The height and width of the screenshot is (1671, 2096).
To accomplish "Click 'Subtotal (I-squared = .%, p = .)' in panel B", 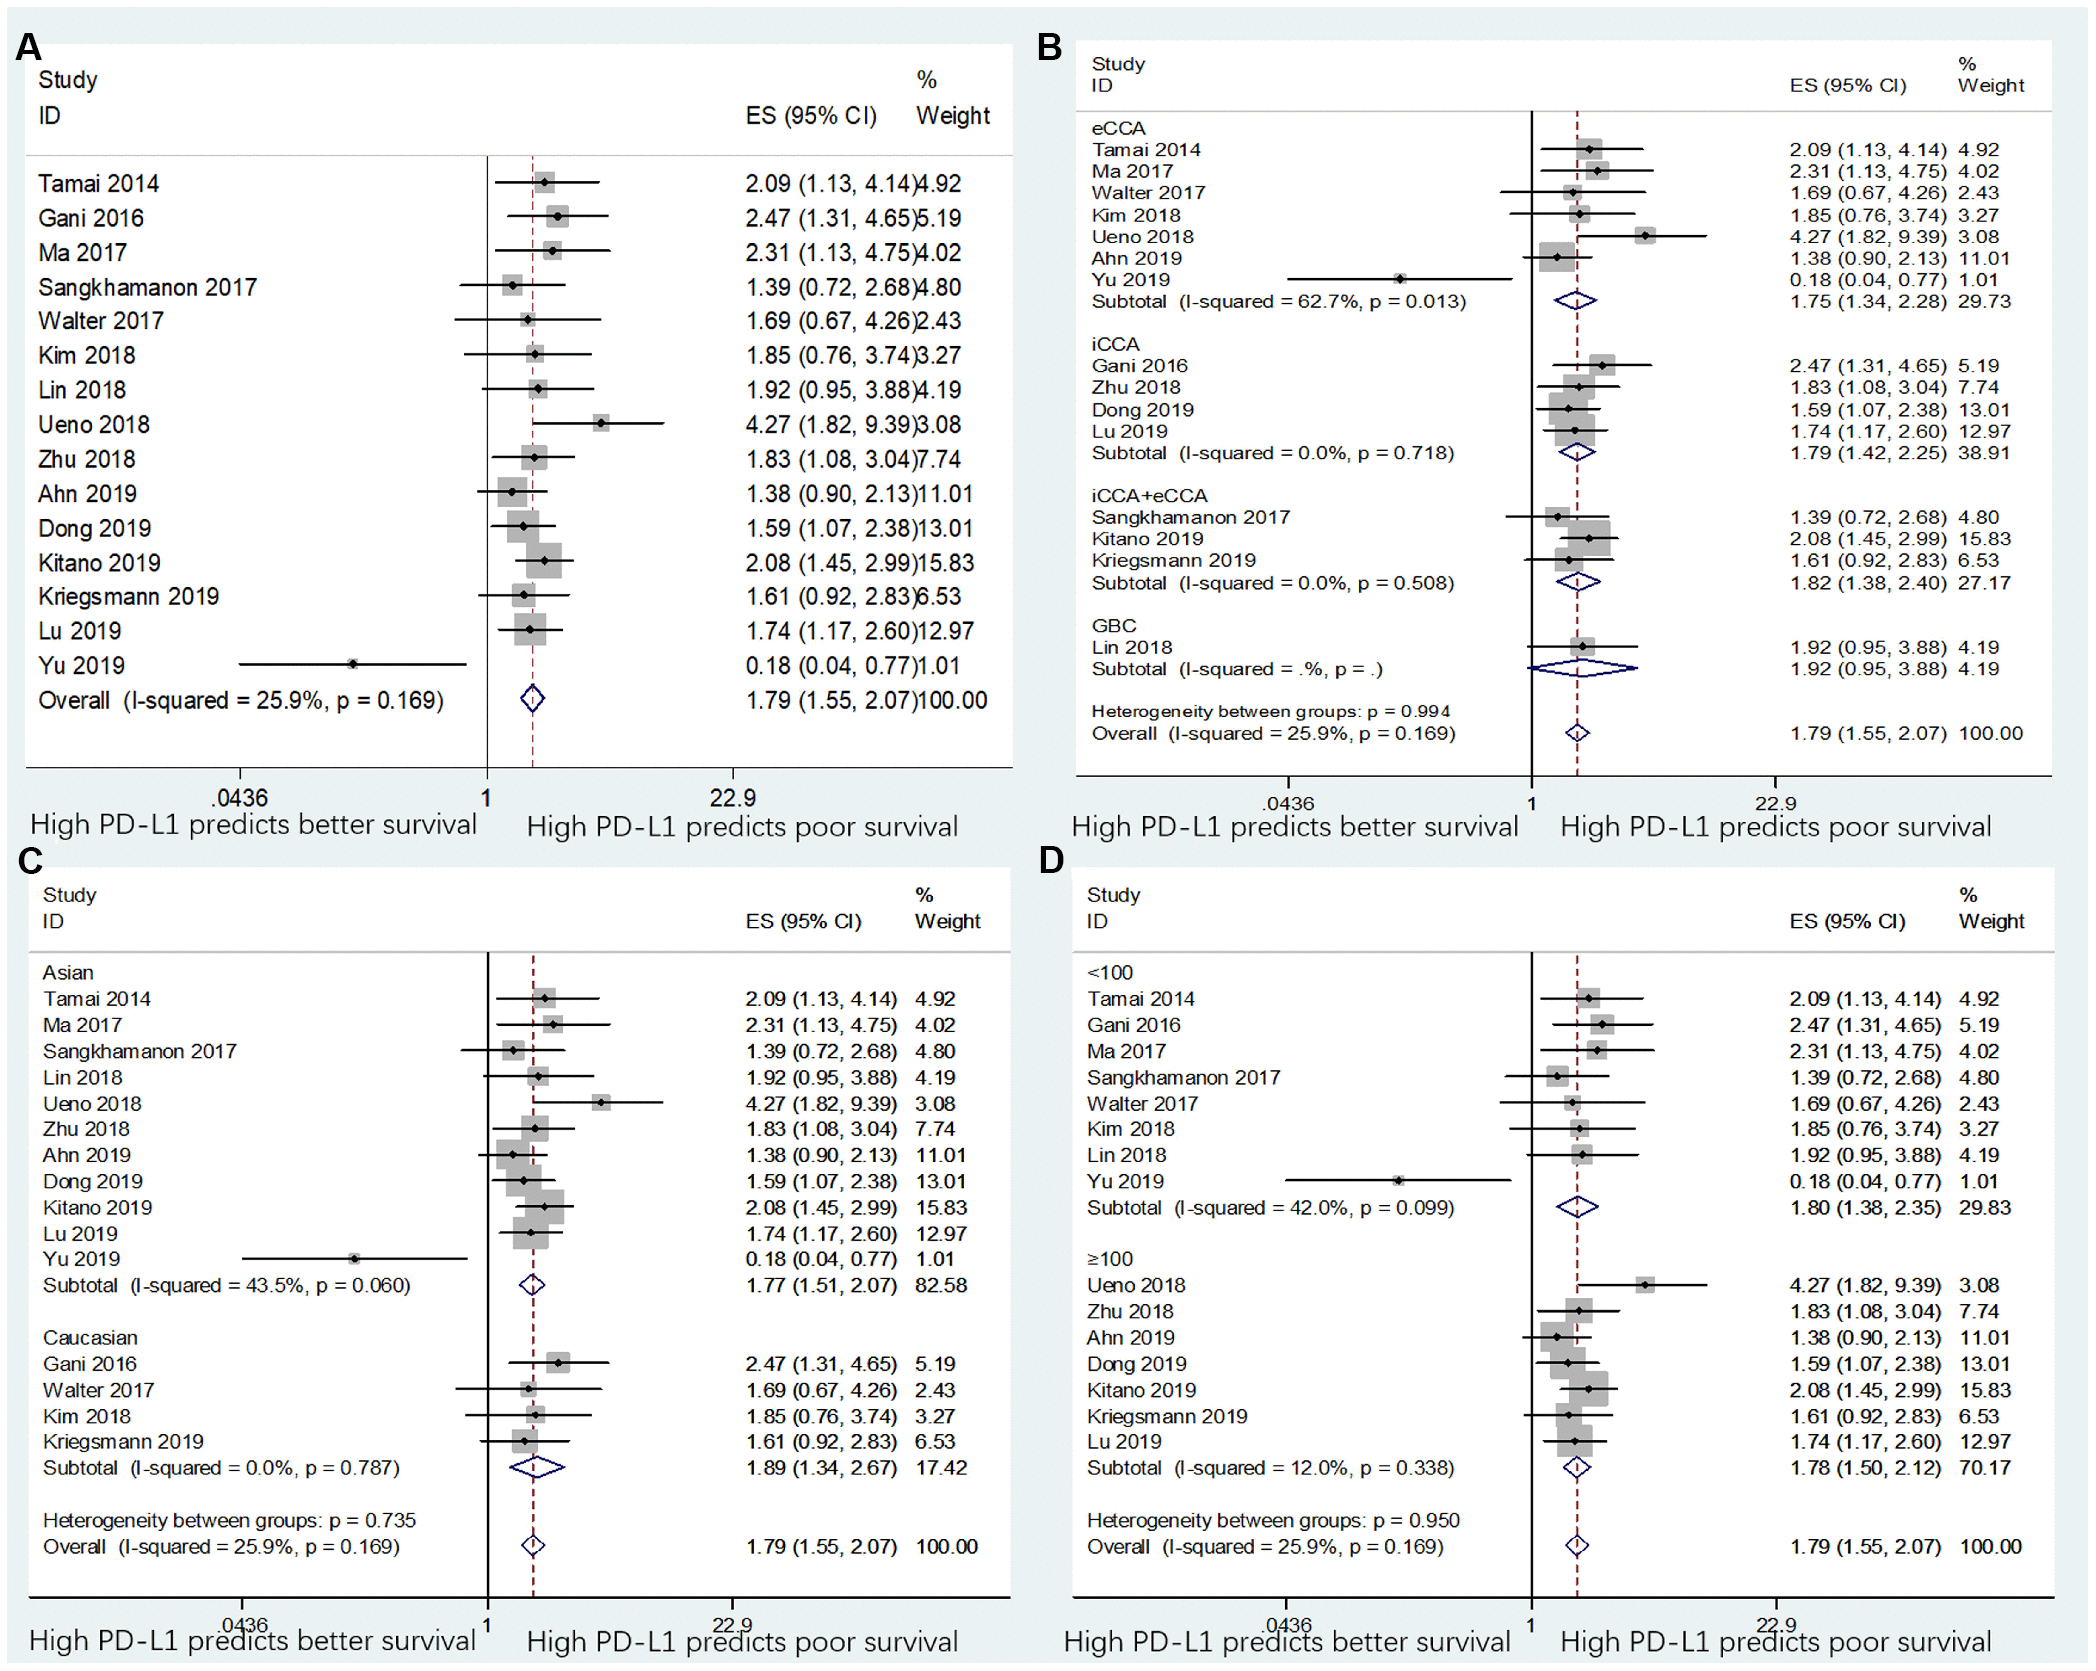I will click(x=1236, y=669).
